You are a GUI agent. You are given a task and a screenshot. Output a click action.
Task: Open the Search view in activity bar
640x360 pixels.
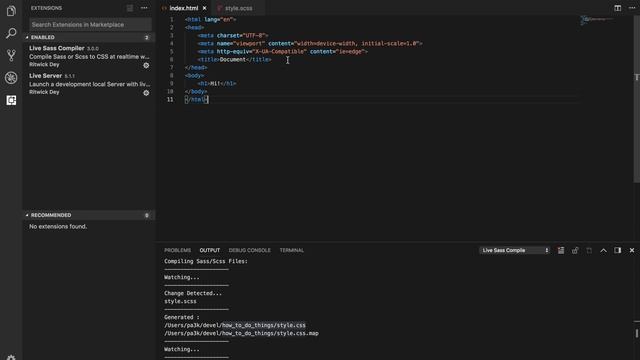[x=11, y=33]
